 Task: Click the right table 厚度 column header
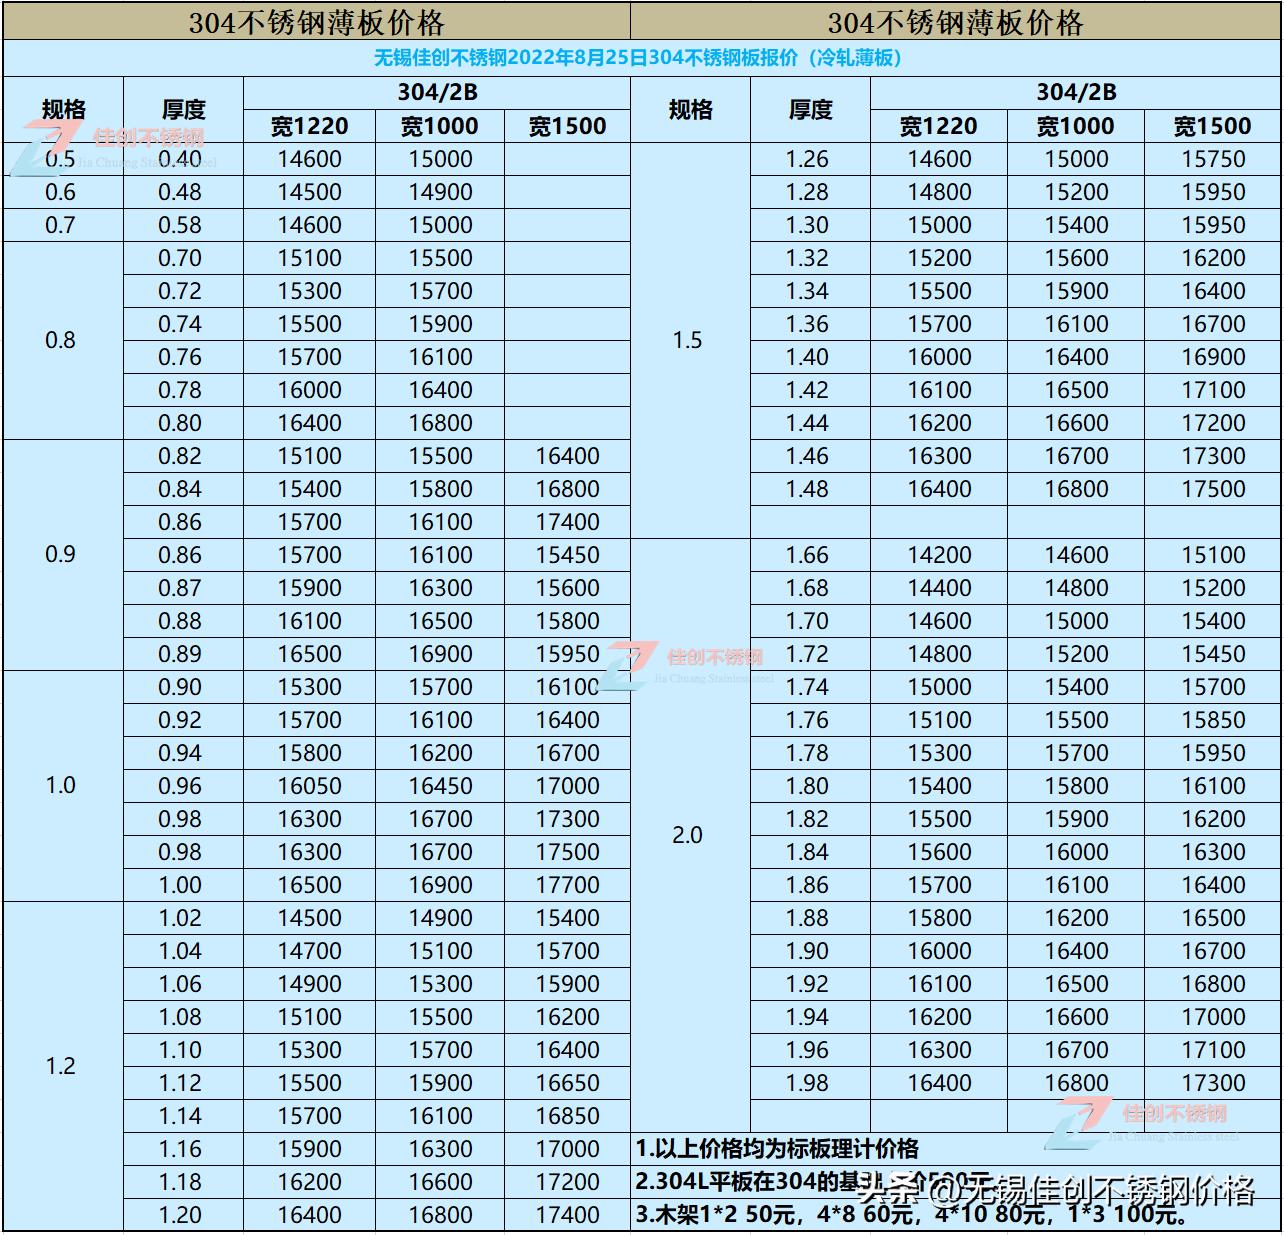pos(810,109)
